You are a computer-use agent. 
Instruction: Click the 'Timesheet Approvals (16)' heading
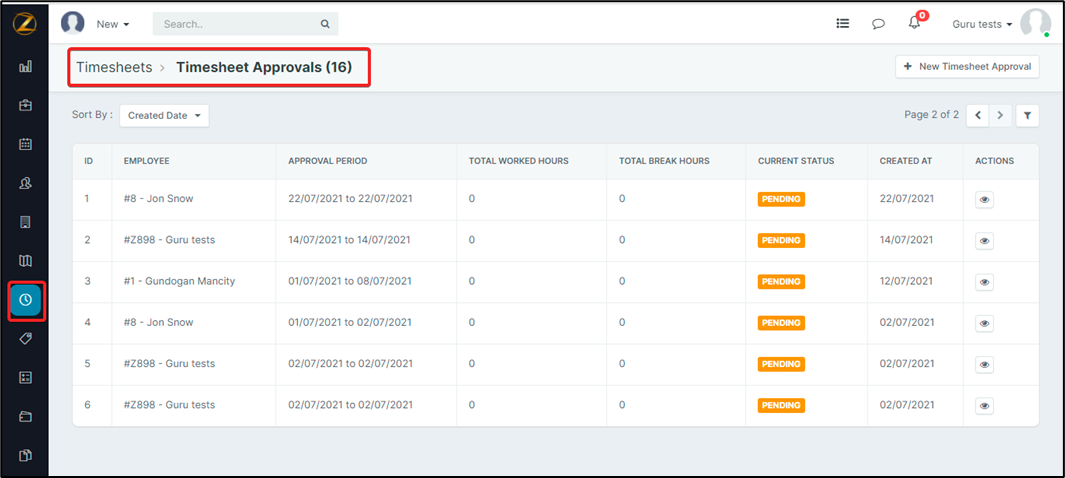pyautogui.click(x=264, y=67)
